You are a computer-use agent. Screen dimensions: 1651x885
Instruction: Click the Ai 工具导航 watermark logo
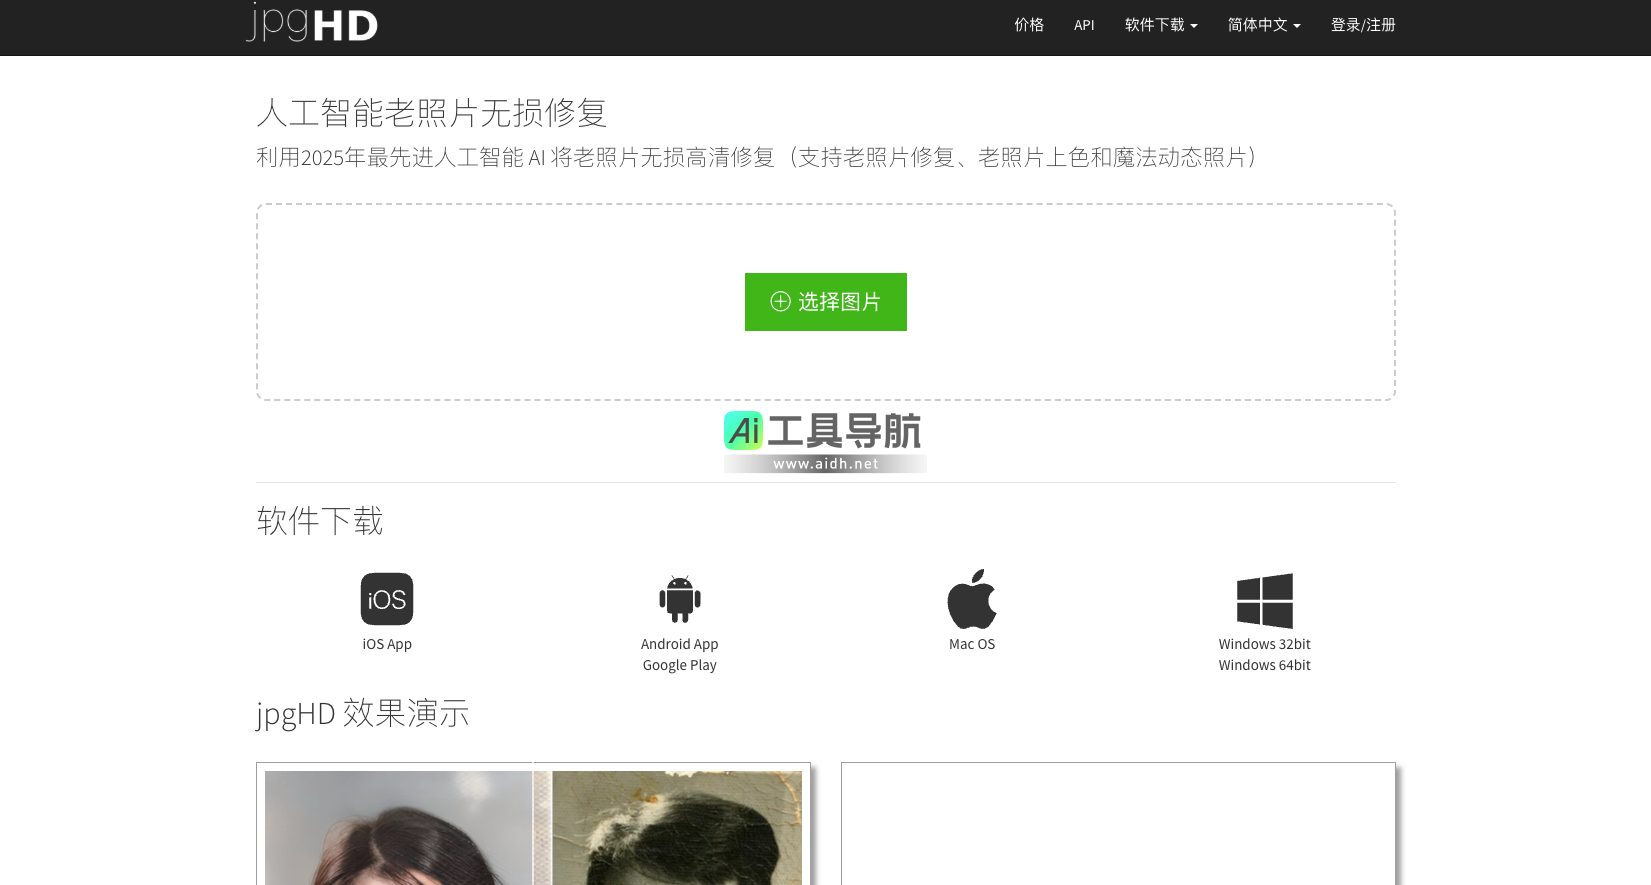(825, 441)
